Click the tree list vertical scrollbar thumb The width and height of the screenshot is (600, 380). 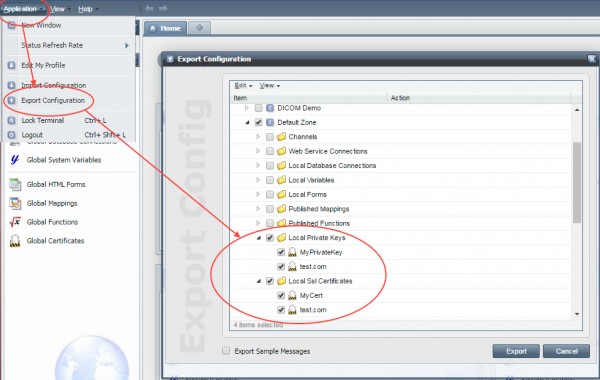pyautogui.click(x=577, y=182)
